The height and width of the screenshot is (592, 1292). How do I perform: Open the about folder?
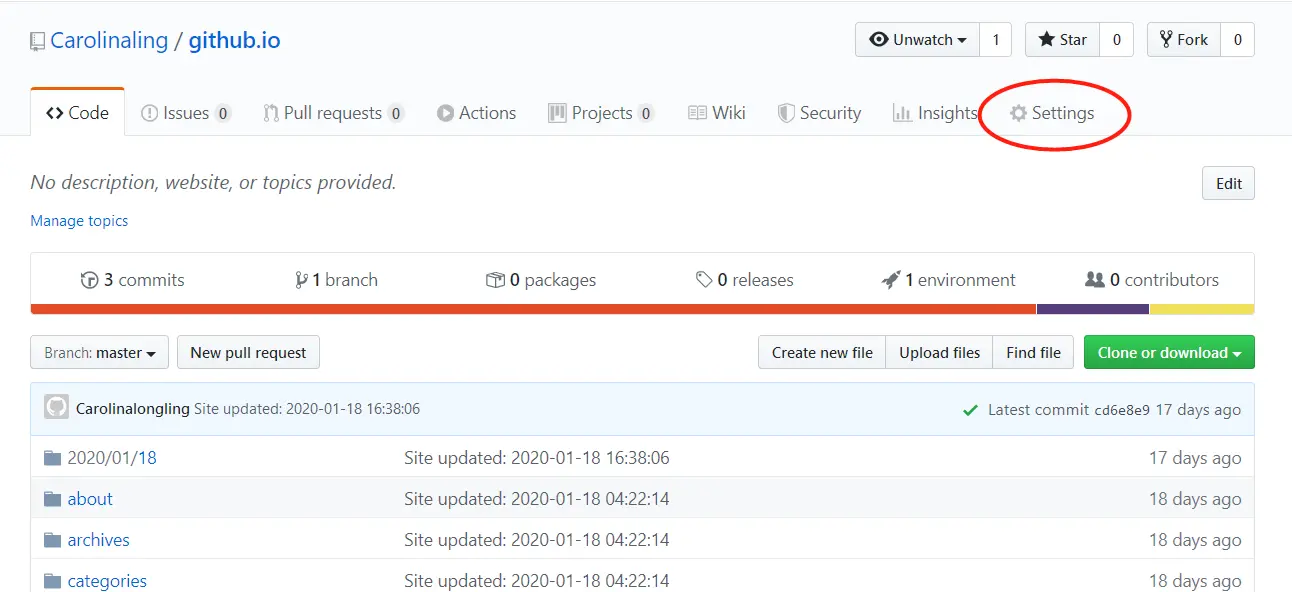tap(90, 499)
